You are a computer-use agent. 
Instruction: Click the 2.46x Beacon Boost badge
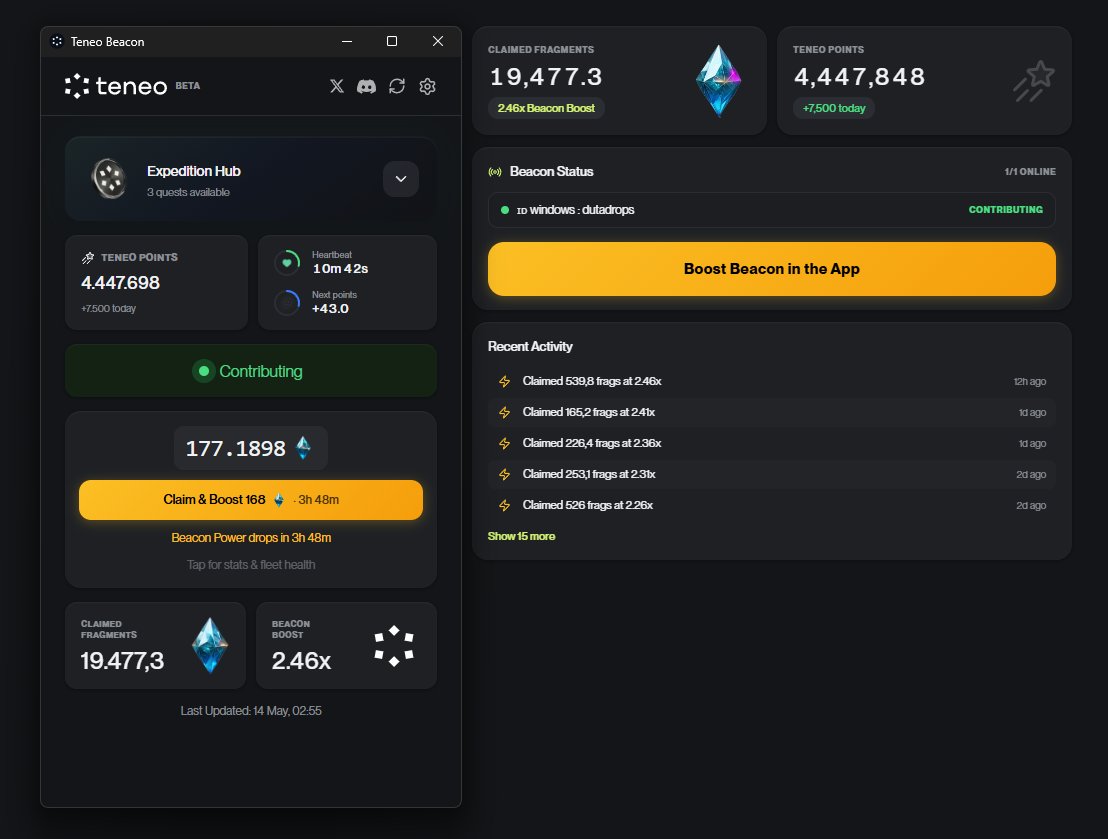(546, 108)
